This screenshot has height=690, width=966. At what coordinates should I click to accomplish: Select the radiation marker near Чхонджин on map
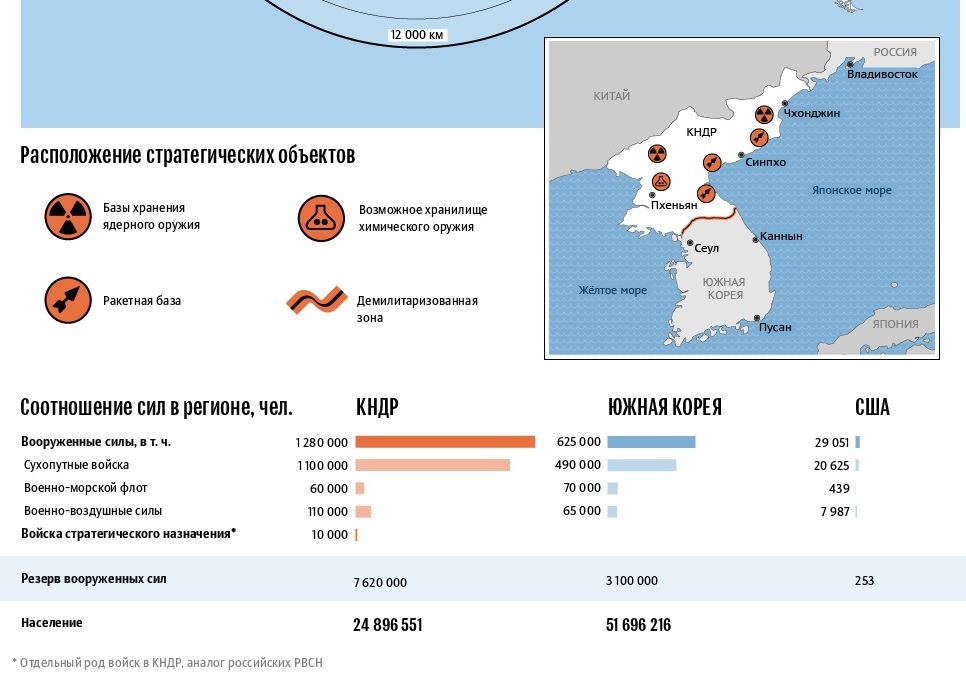764,115
